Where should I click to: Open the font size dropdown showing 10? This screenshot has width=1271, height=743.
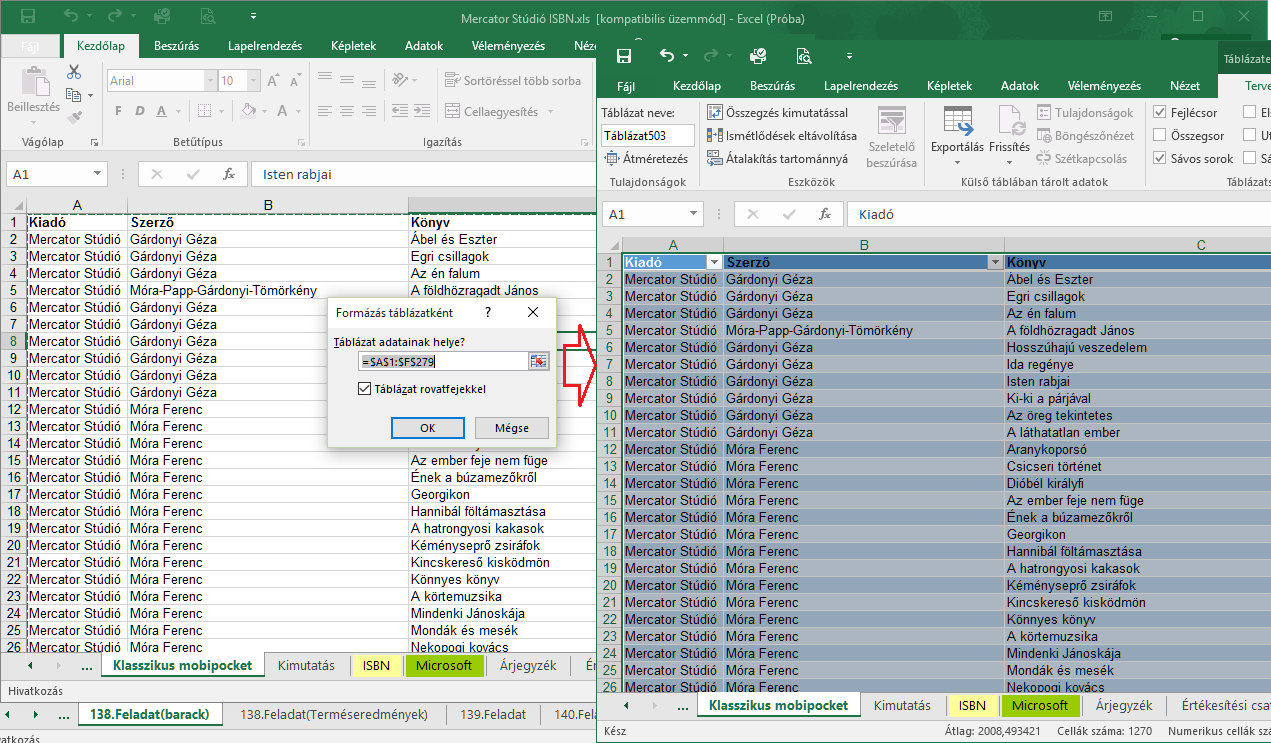pos(253,81)
